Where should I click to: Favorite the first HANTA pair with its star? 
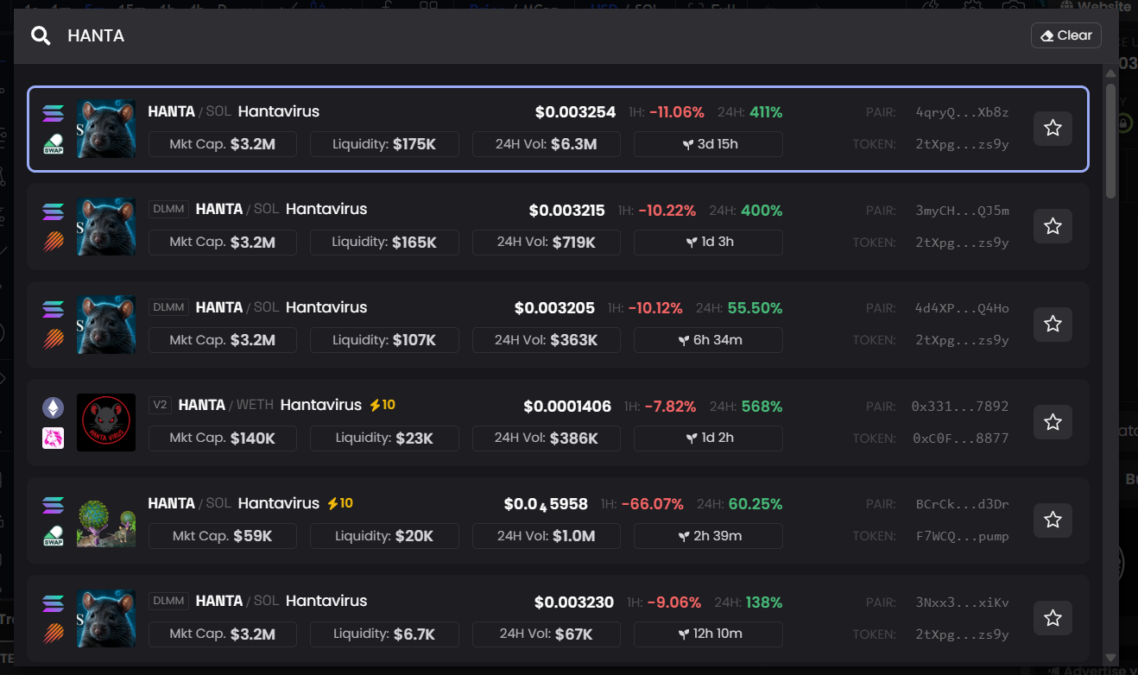(x=1052, y=128)
